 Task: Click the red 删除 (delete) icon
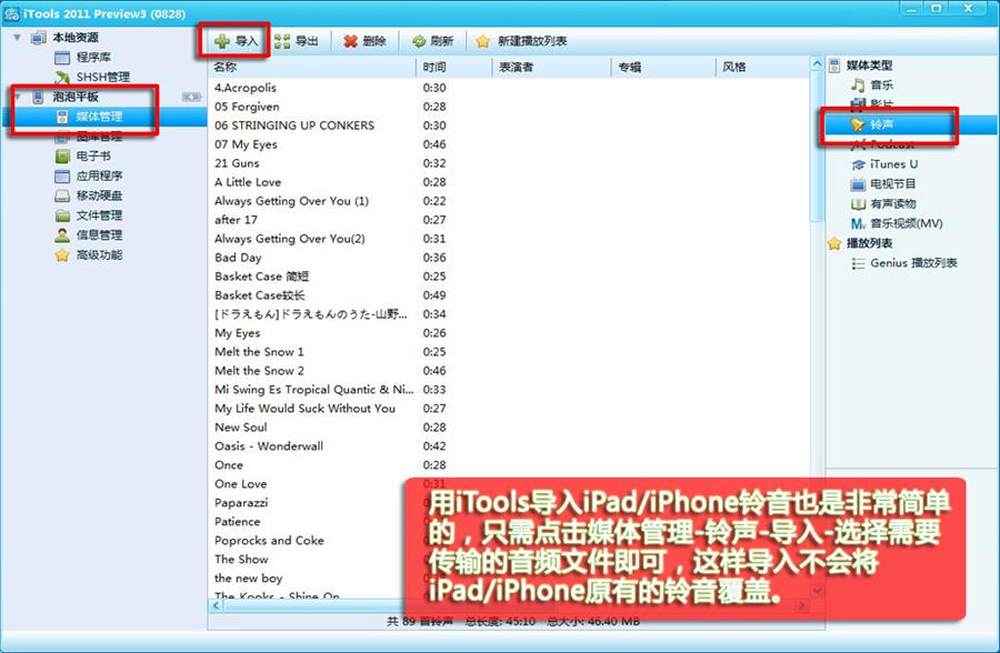point(350,41)
